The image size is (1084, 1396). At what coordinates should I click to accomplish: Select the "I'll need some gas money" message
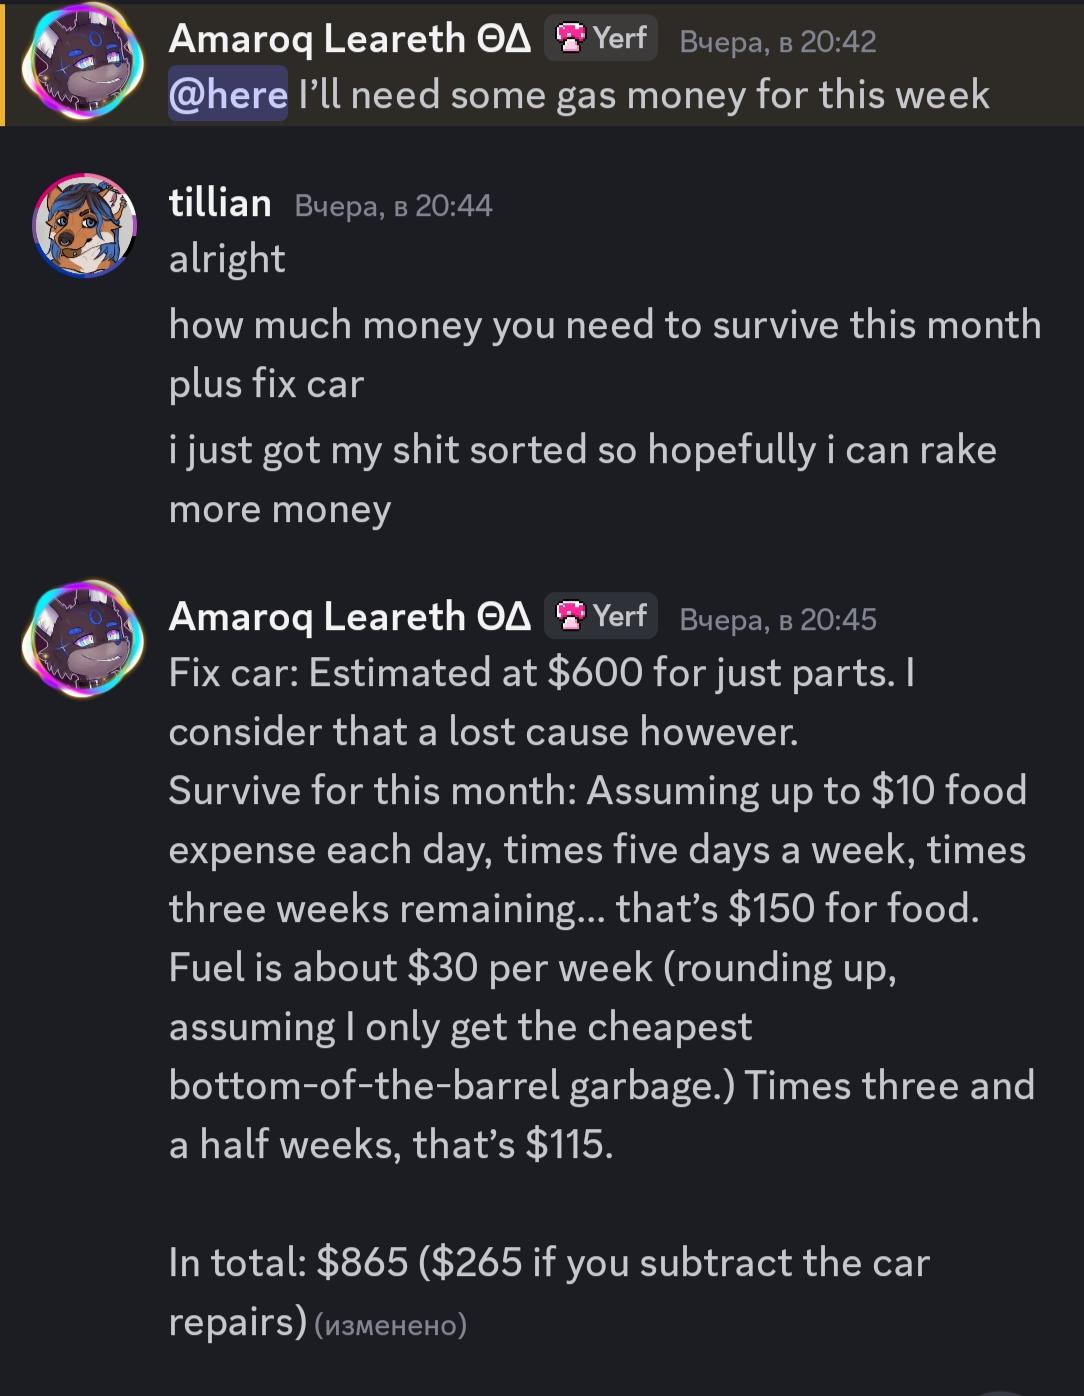(x=644, y=95)
